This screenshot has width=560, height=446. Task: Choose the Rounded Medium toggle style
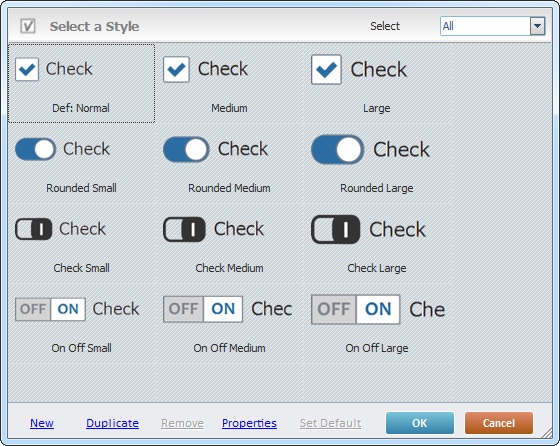point(229,164)
